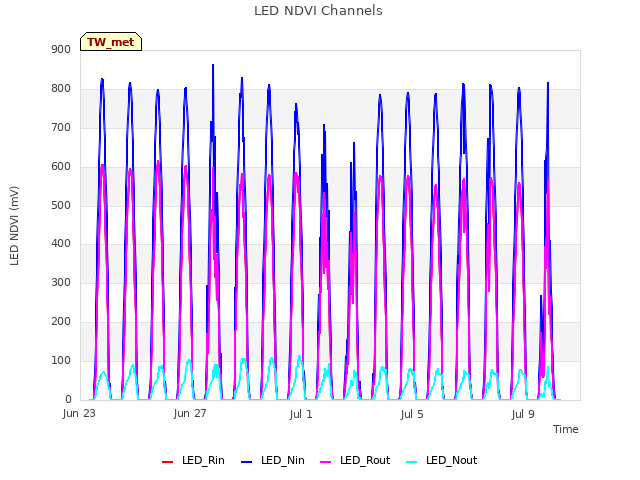
Task: Click the cyan LED_Nout legend swatch
Action: (x=412, y=462)
